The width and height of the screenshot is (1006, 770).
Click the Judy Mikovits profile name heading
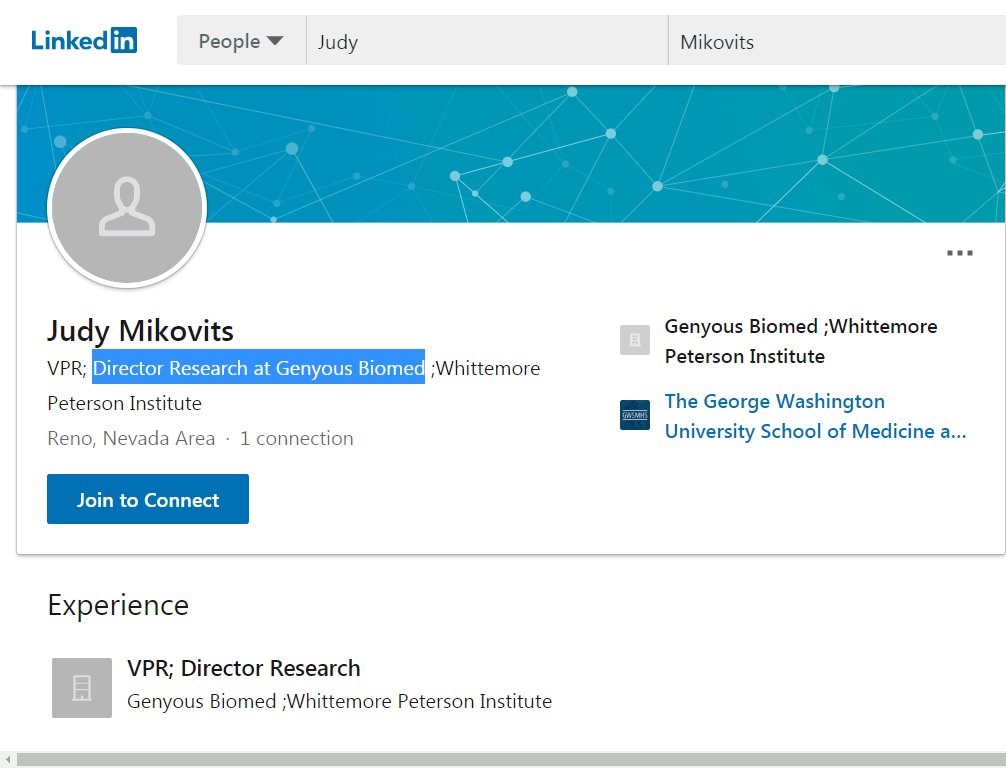[x=140, y=331]
